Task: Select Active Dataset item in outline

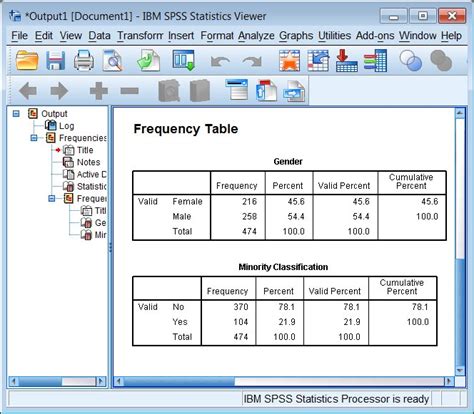Action: tap(92, 174)
